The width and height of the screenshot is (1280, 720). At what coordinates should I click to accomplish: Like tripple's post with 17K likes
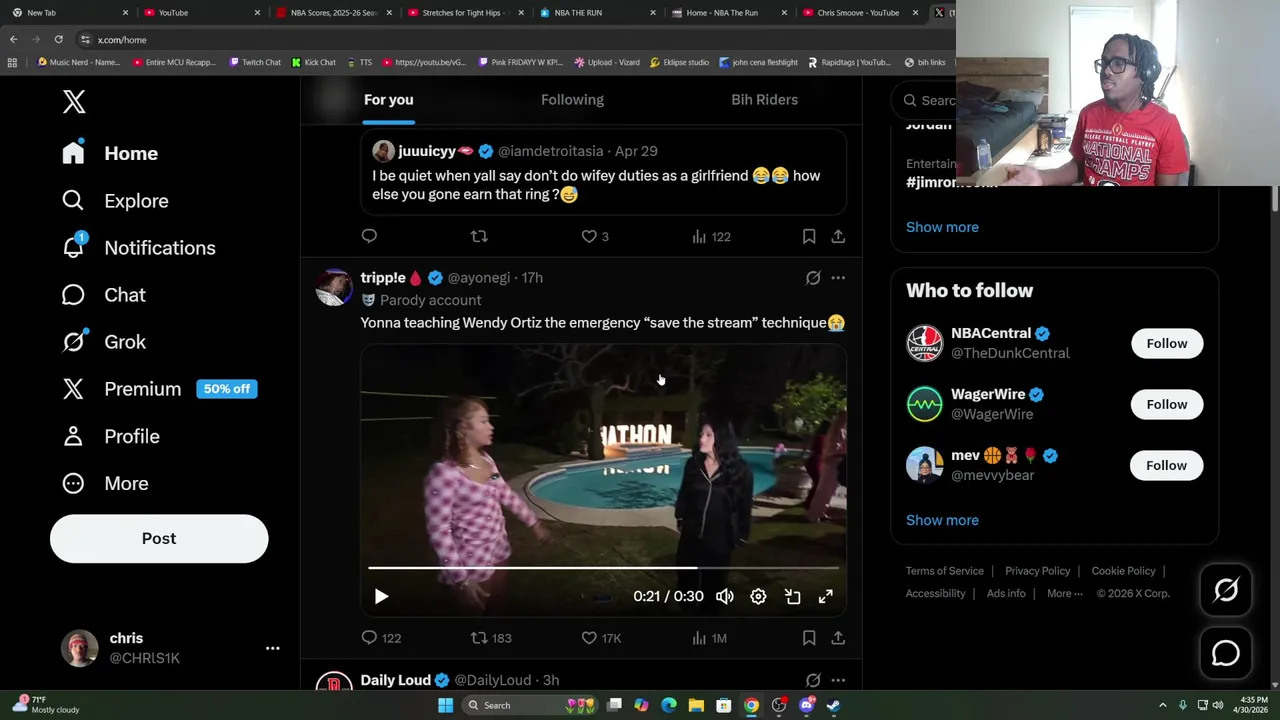pos(601,638)
